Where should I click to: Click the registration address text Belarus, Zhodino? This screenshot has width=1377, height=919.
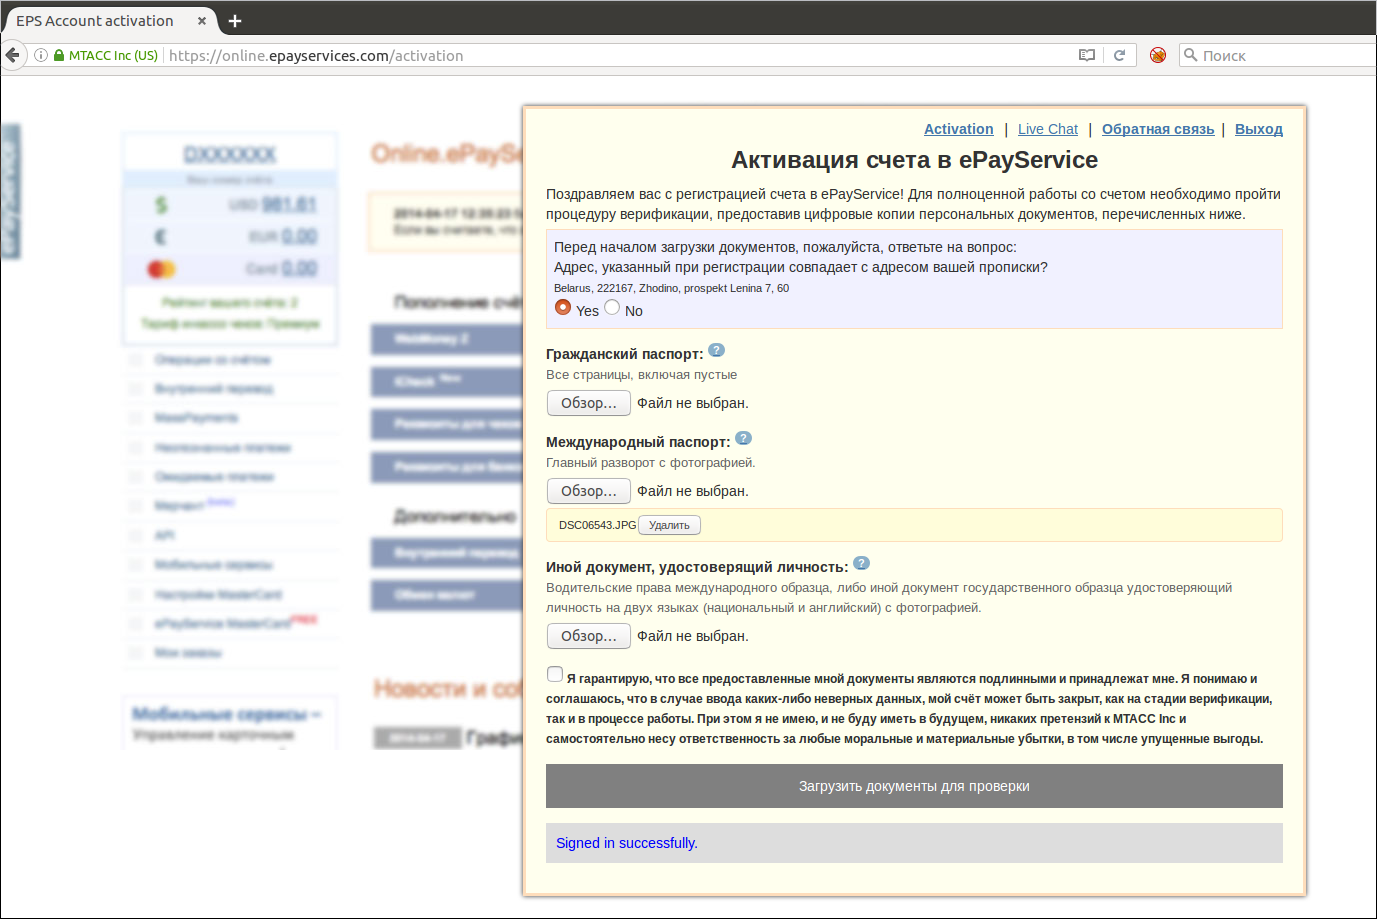671,288
